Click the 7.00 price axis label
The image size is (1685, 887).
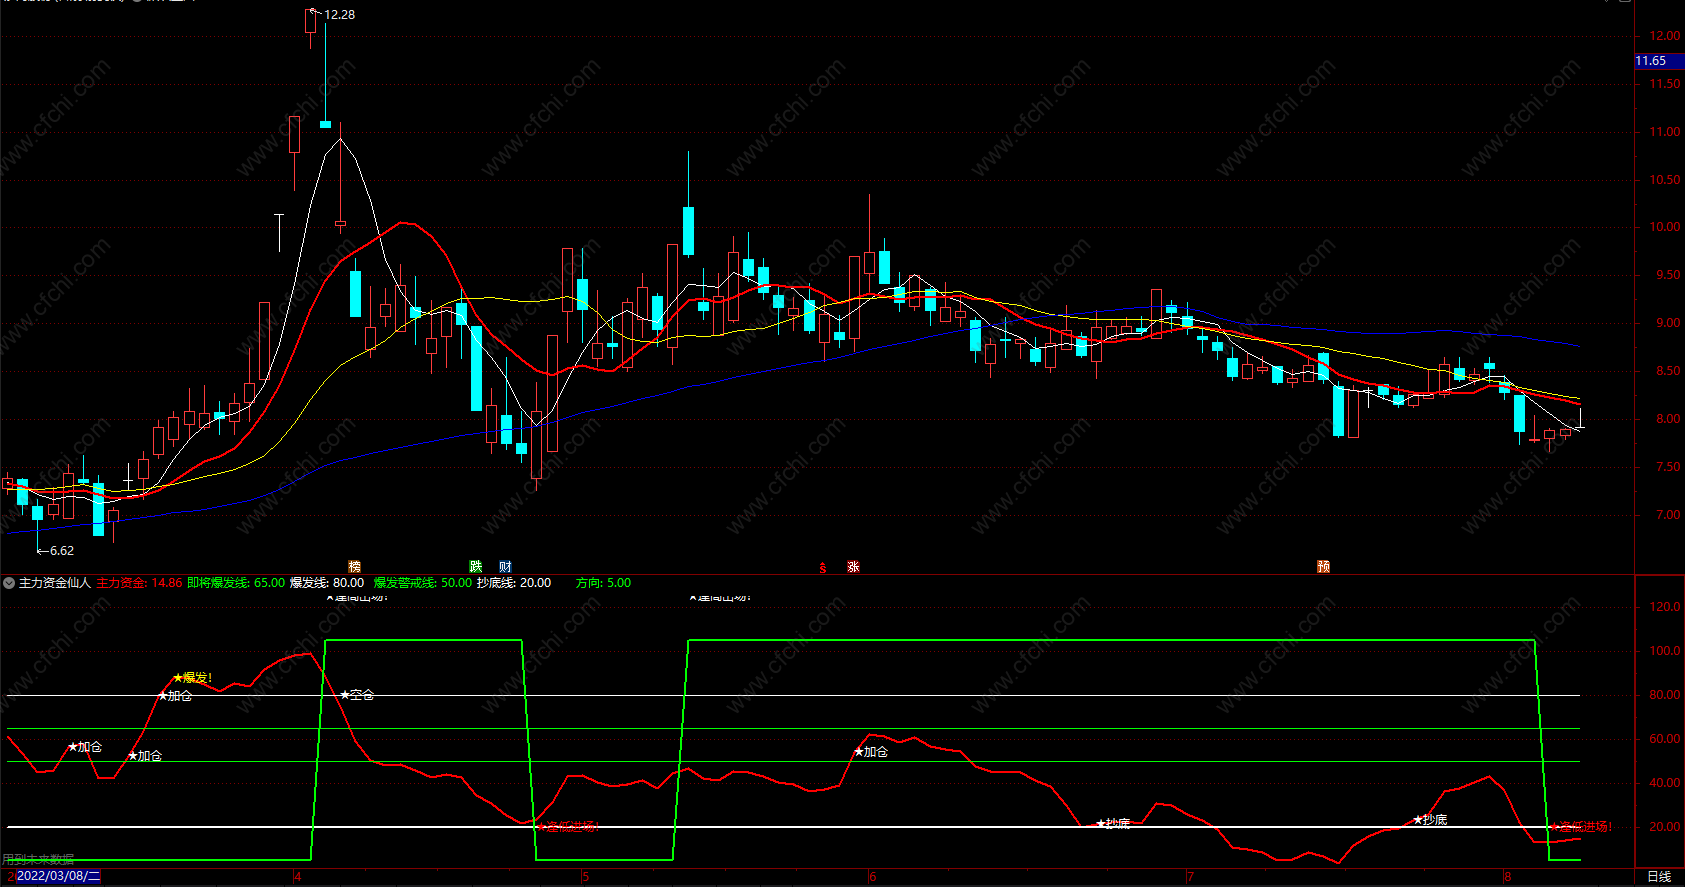pos(1668,515)
